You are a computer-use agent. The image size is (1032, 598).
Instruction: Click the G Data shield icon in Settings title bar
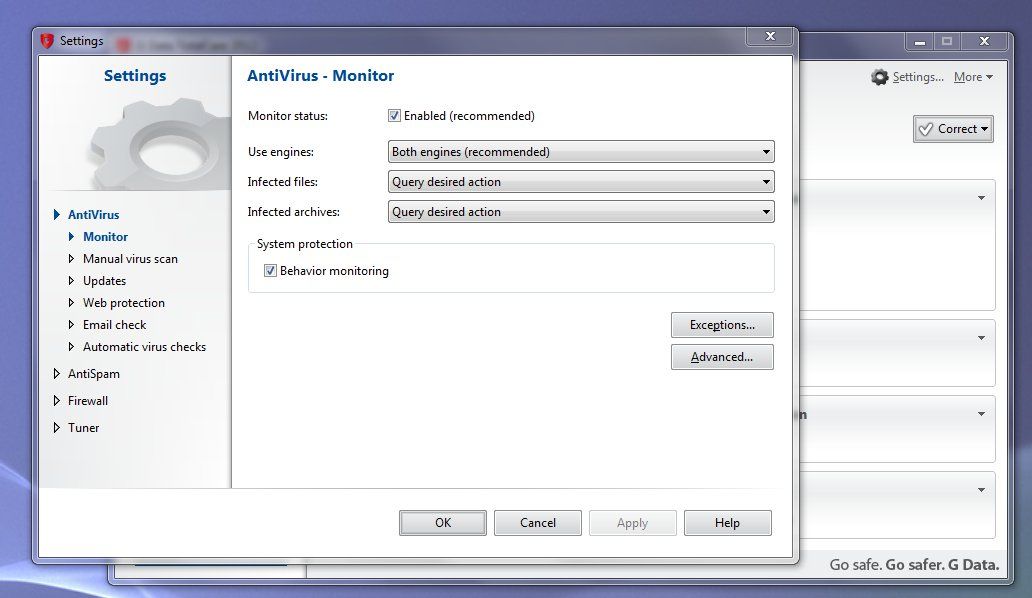click(x=47, y=41)
